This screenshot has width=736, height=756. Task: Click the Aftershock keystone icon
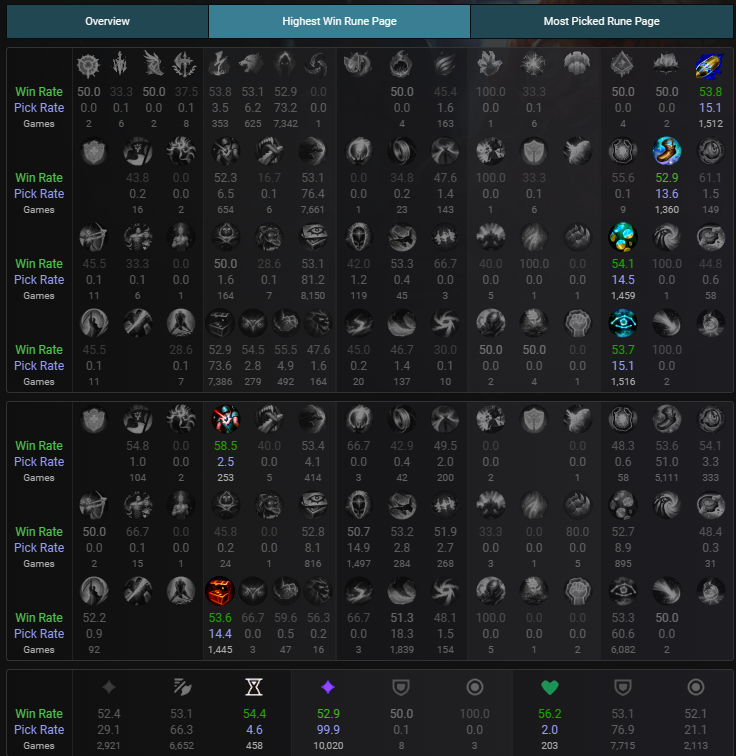pyautogui.click(x=534, y=66)
